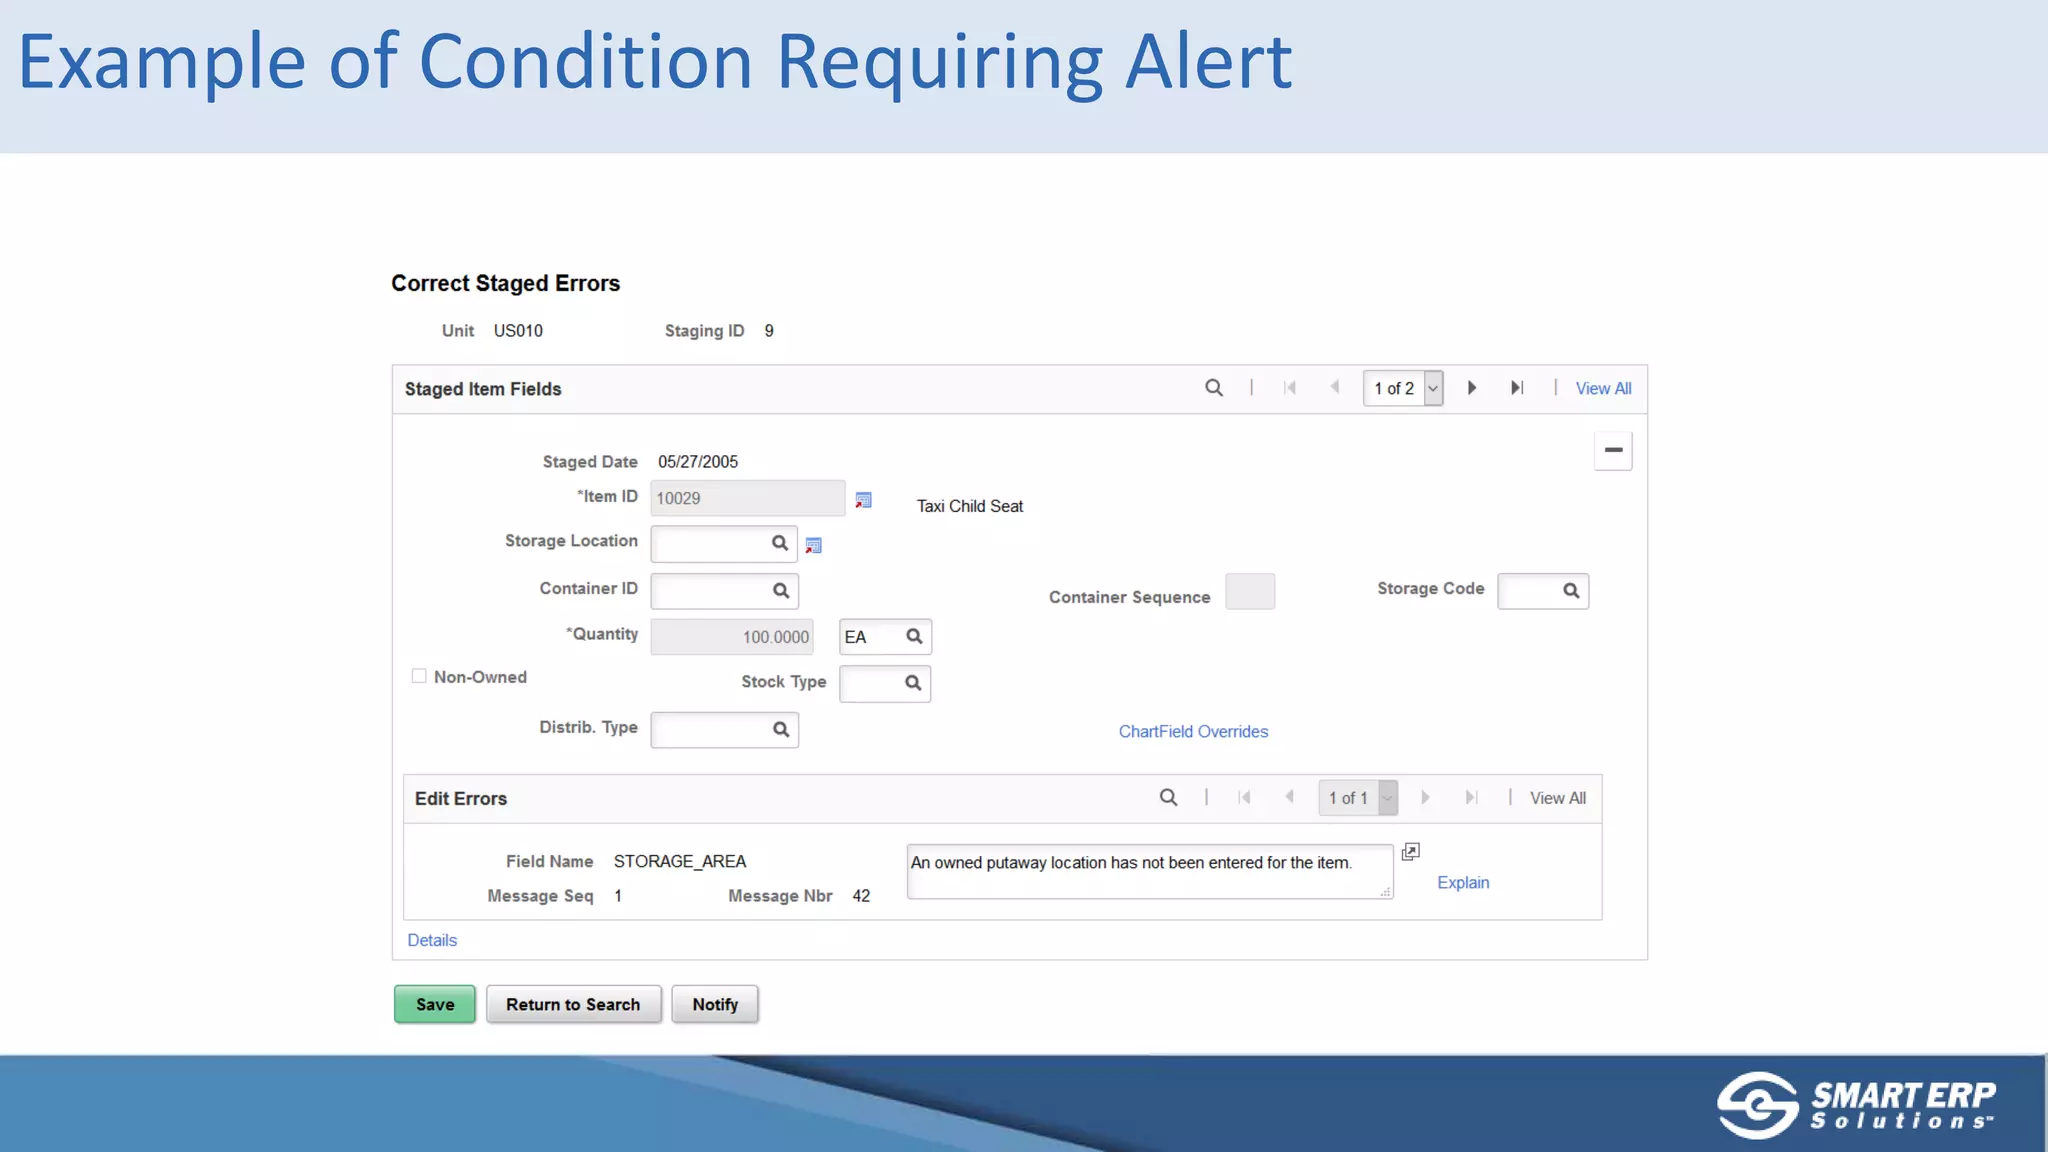Click the search icon in Staged Item Fields header
The height and width of the screenshot is (1152, 2048).
[x=1214, y=388]
